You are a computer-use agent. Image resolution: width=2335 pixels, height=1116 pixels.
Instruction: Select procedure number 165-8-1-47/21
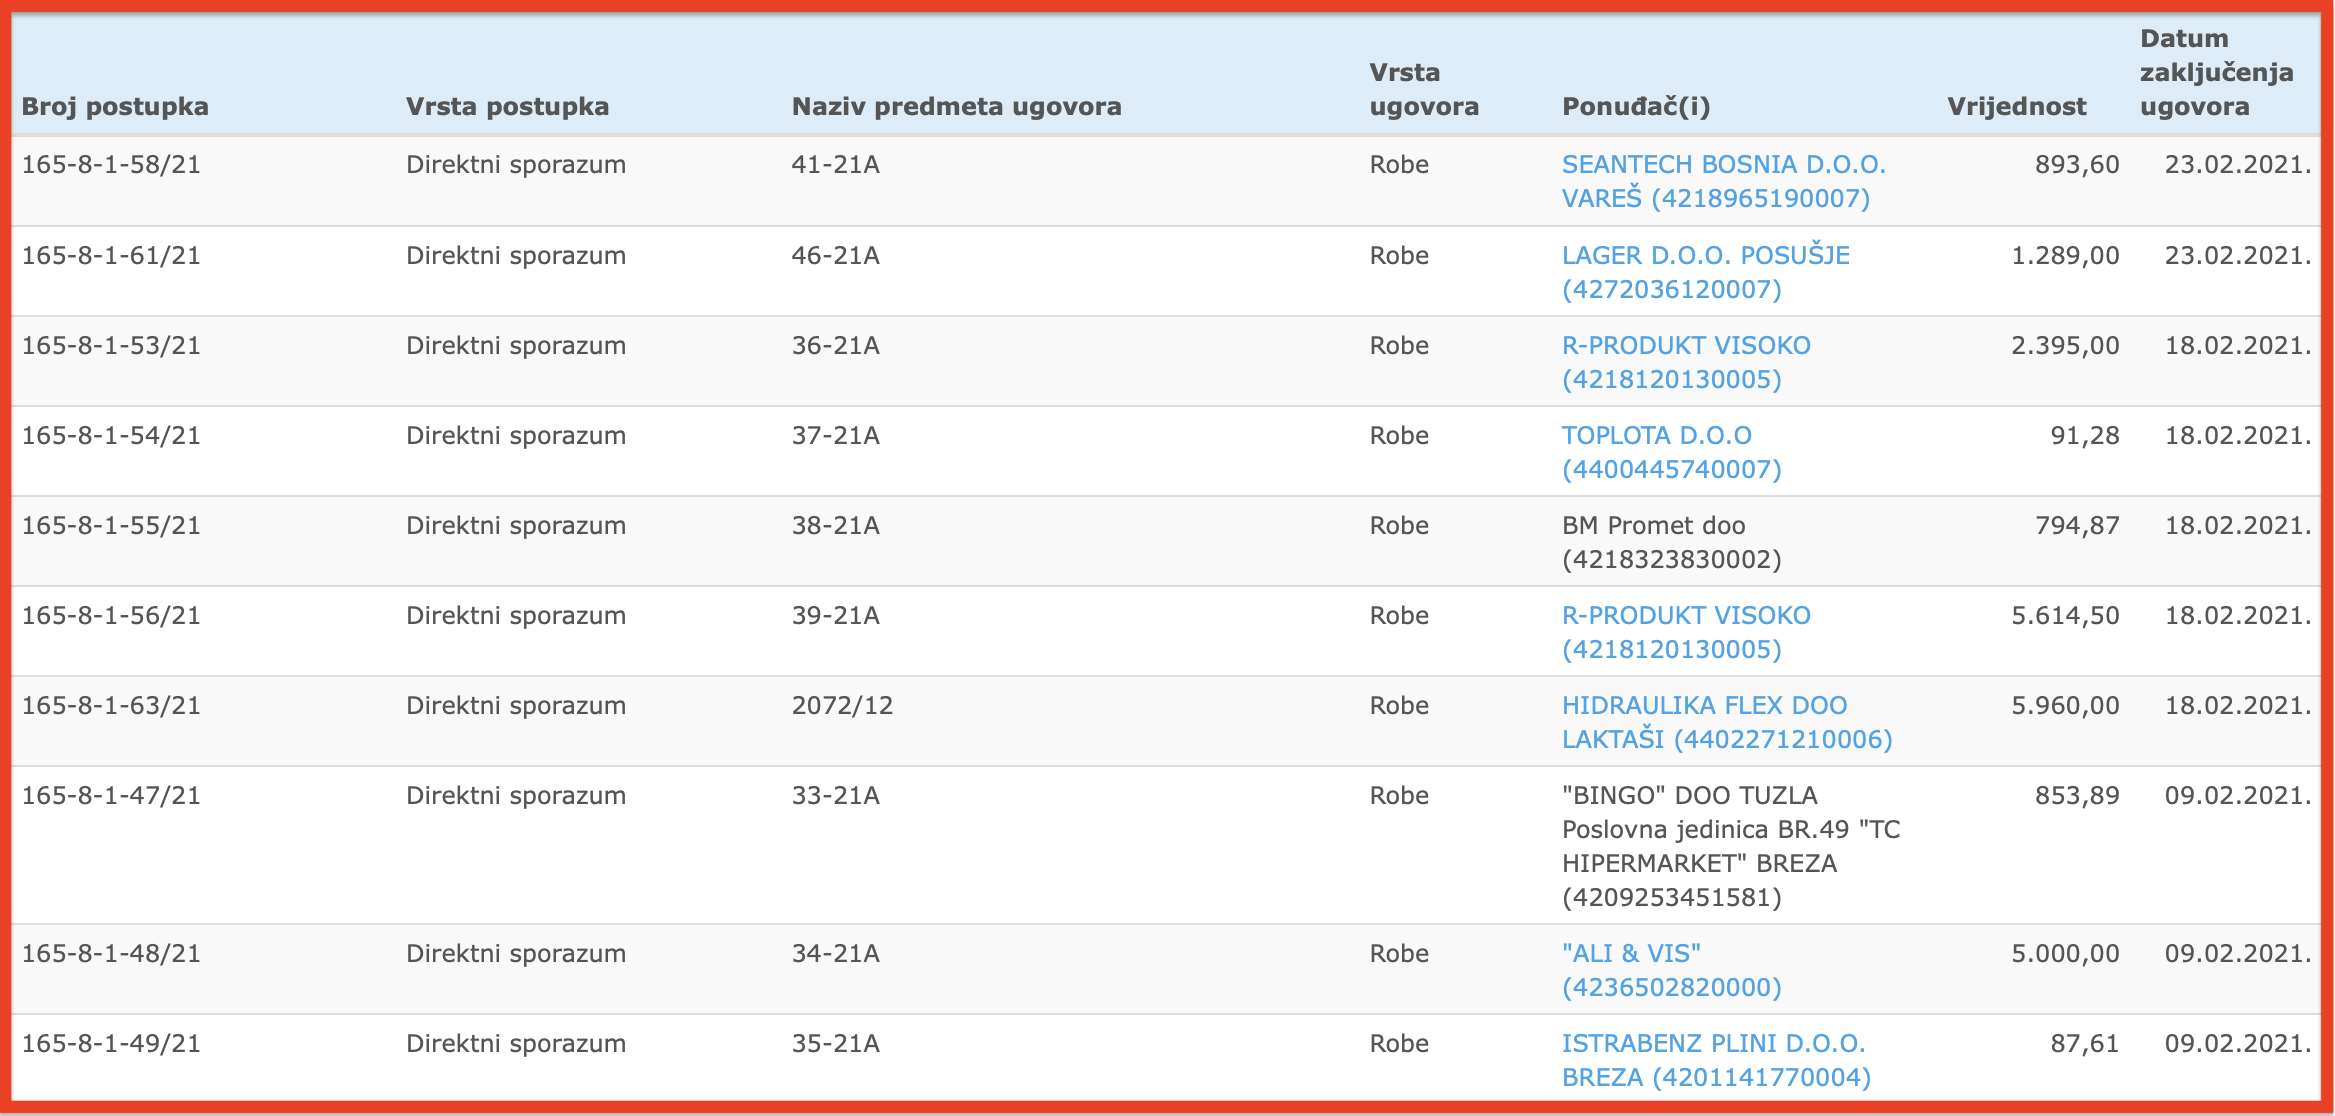click(111, 795)
